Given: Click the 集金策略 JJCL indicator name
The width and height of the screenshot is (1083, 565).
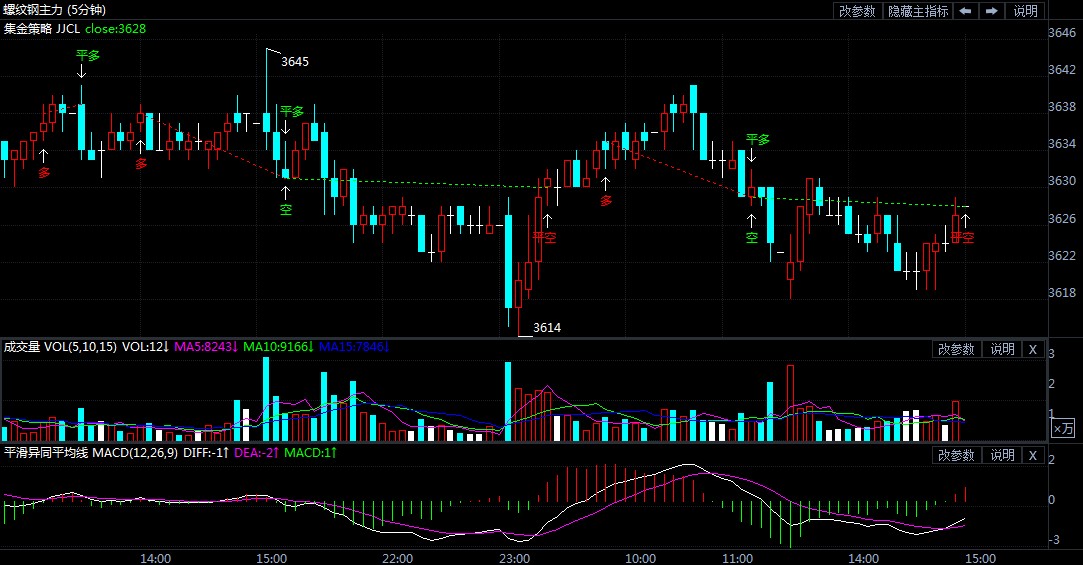Looking at the screenshot, I should 41,28.
